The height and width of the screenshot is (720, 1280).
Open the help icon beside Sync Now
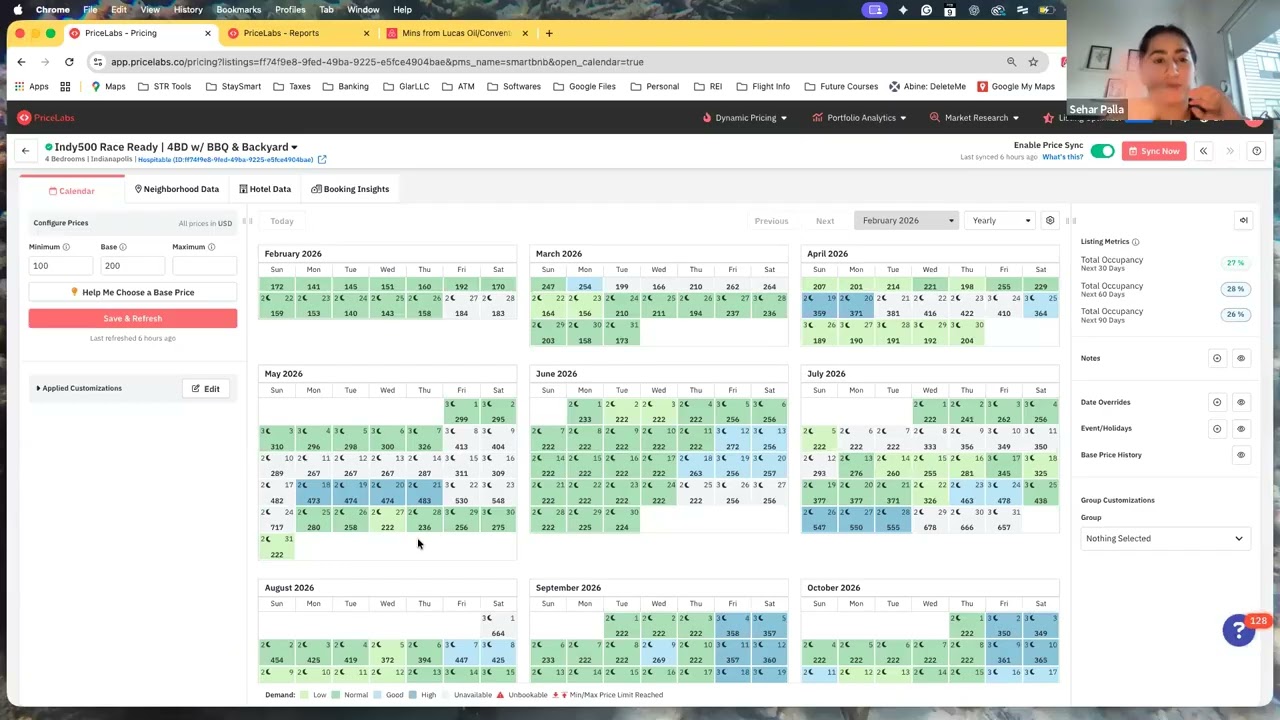[x=1257, y=151]
